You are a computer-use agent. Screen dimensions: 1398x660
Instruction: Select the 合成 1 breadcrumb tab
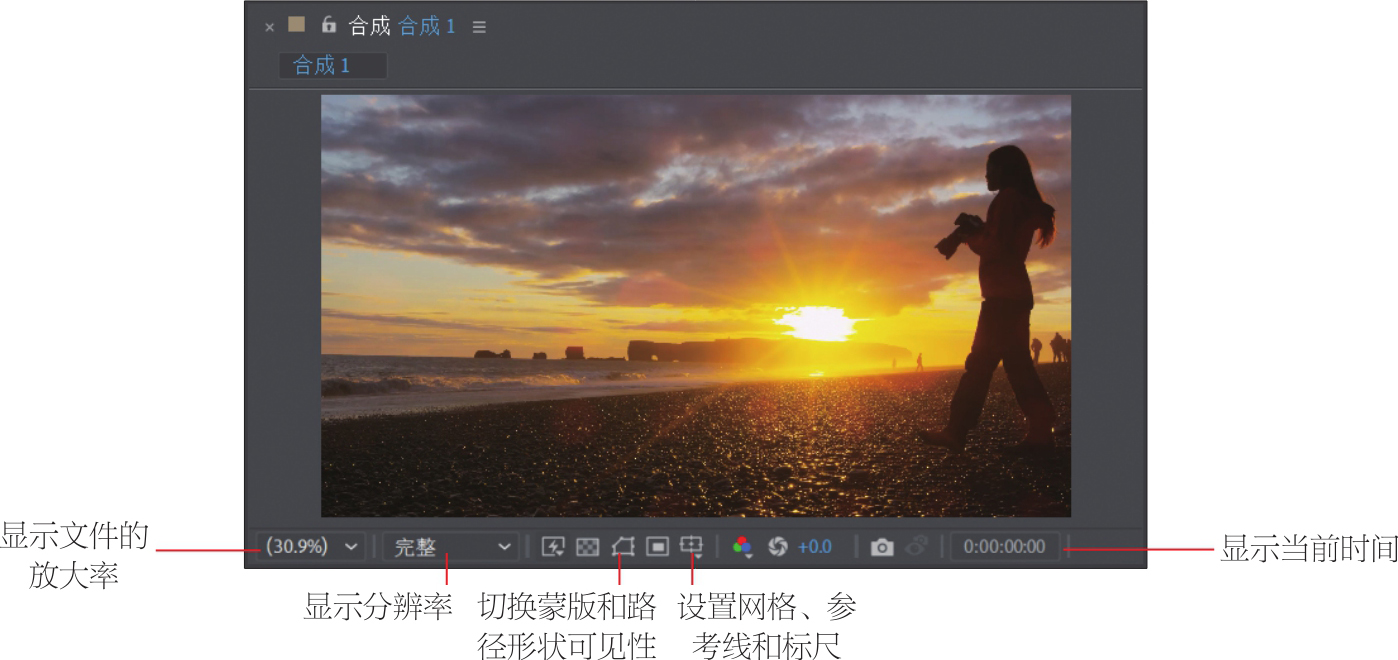tap(322, 66)
